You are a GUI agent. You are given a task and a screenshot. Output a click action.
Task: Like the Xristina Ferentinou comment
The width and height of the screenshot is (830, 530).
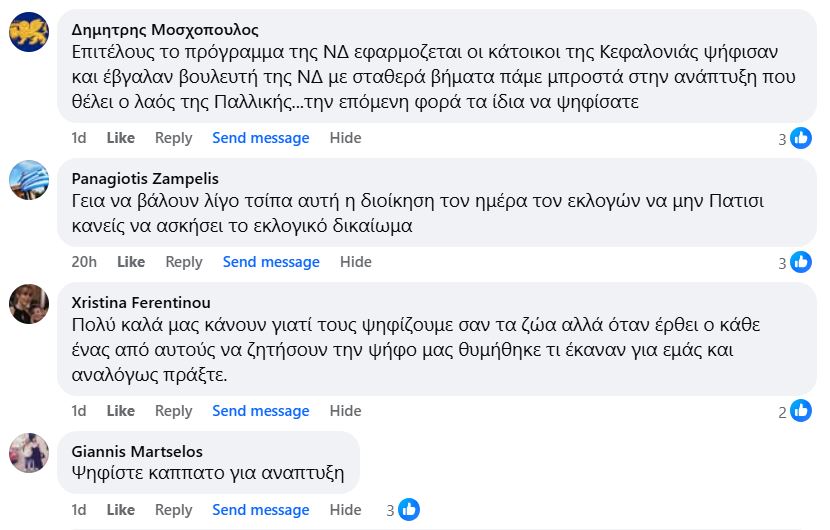pos(120,411)
